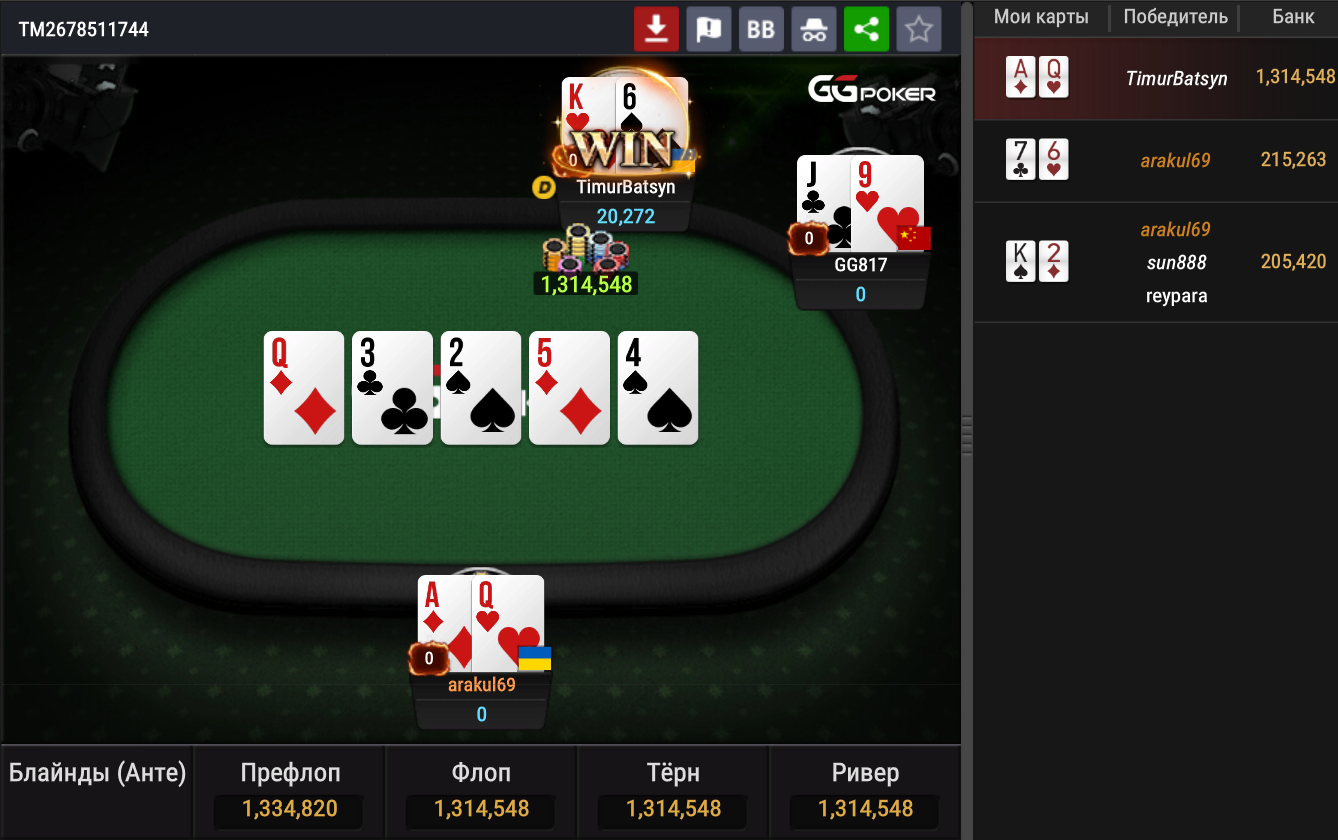This screenshot has width=1338, height=840.
Task: Open the 215,263 pot hand row
Action: [1156, 160]
